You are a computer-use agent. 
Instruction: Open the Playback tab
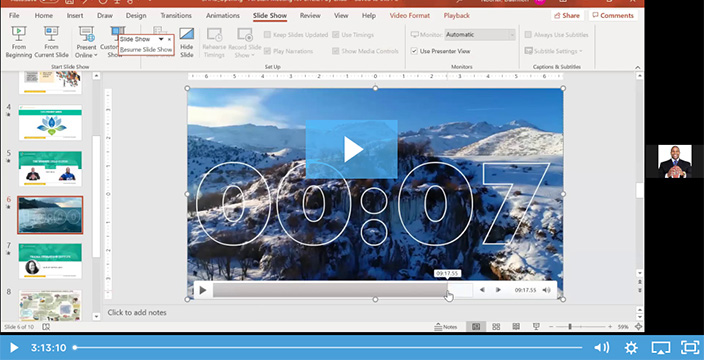[x=457, y=15]
